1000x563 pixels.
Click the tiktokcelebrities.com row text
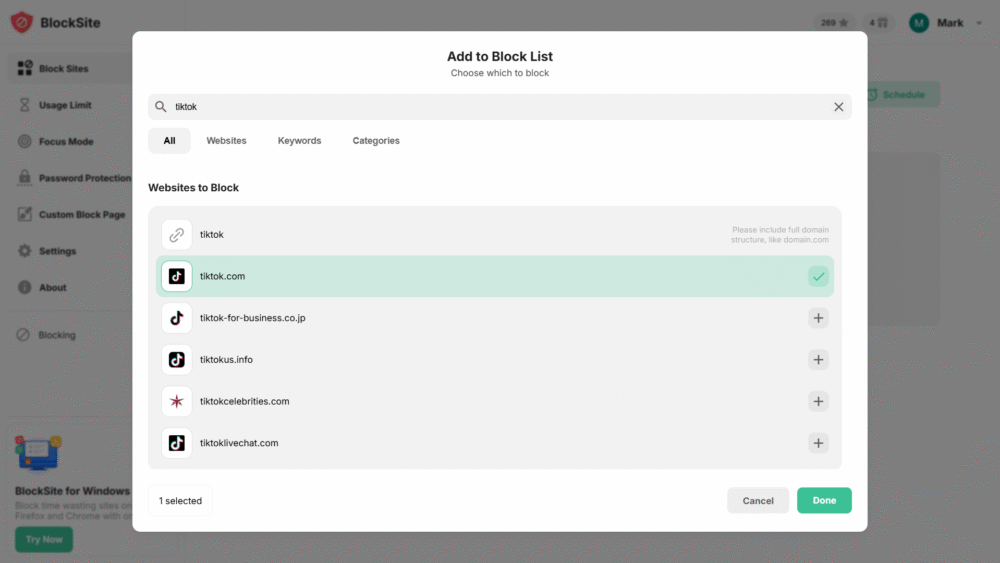click(245, 401)
